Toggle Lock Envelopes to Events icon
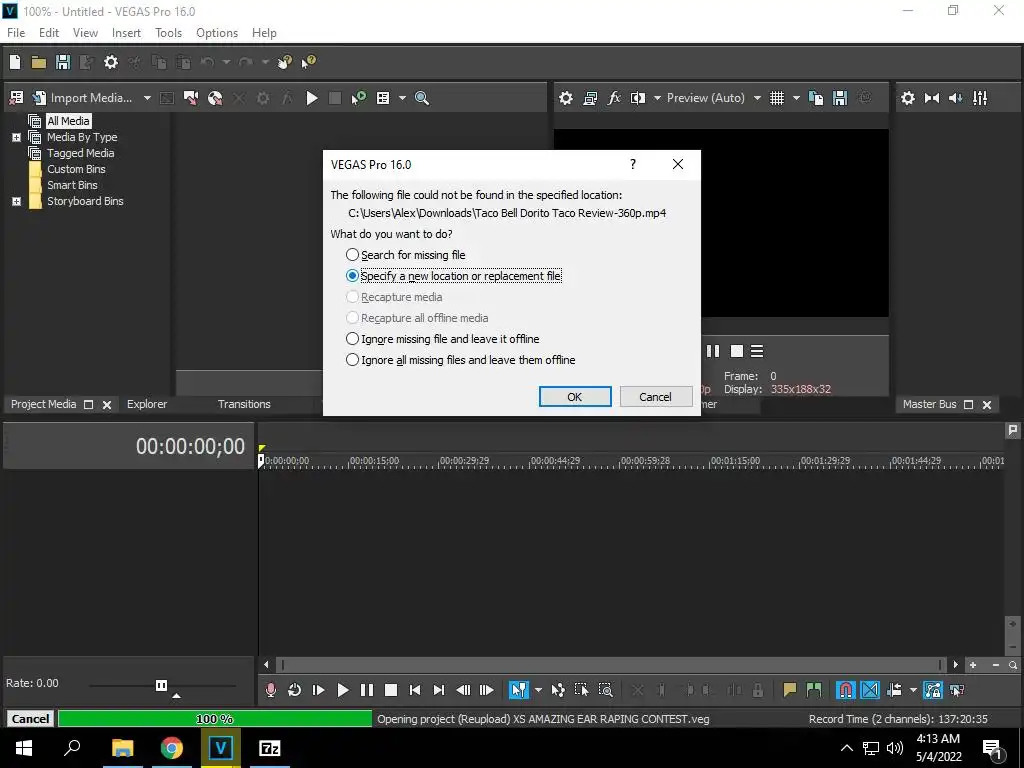1024x768 pixels. [933, 690]
